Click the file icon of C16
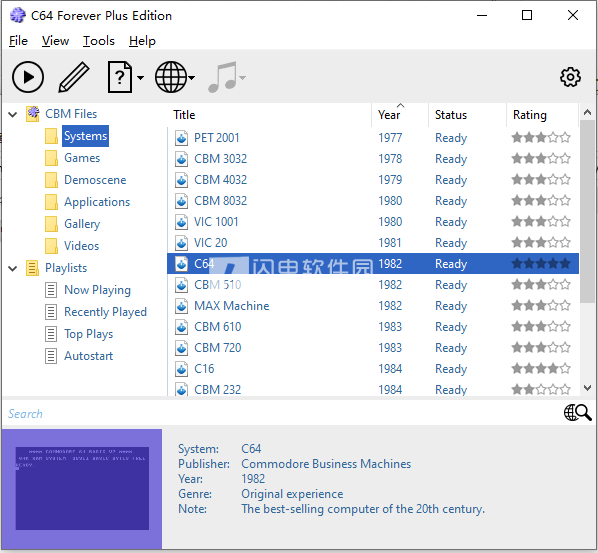Image resolution: width=598 pixels, height=553 pixels. pos(182,368)
